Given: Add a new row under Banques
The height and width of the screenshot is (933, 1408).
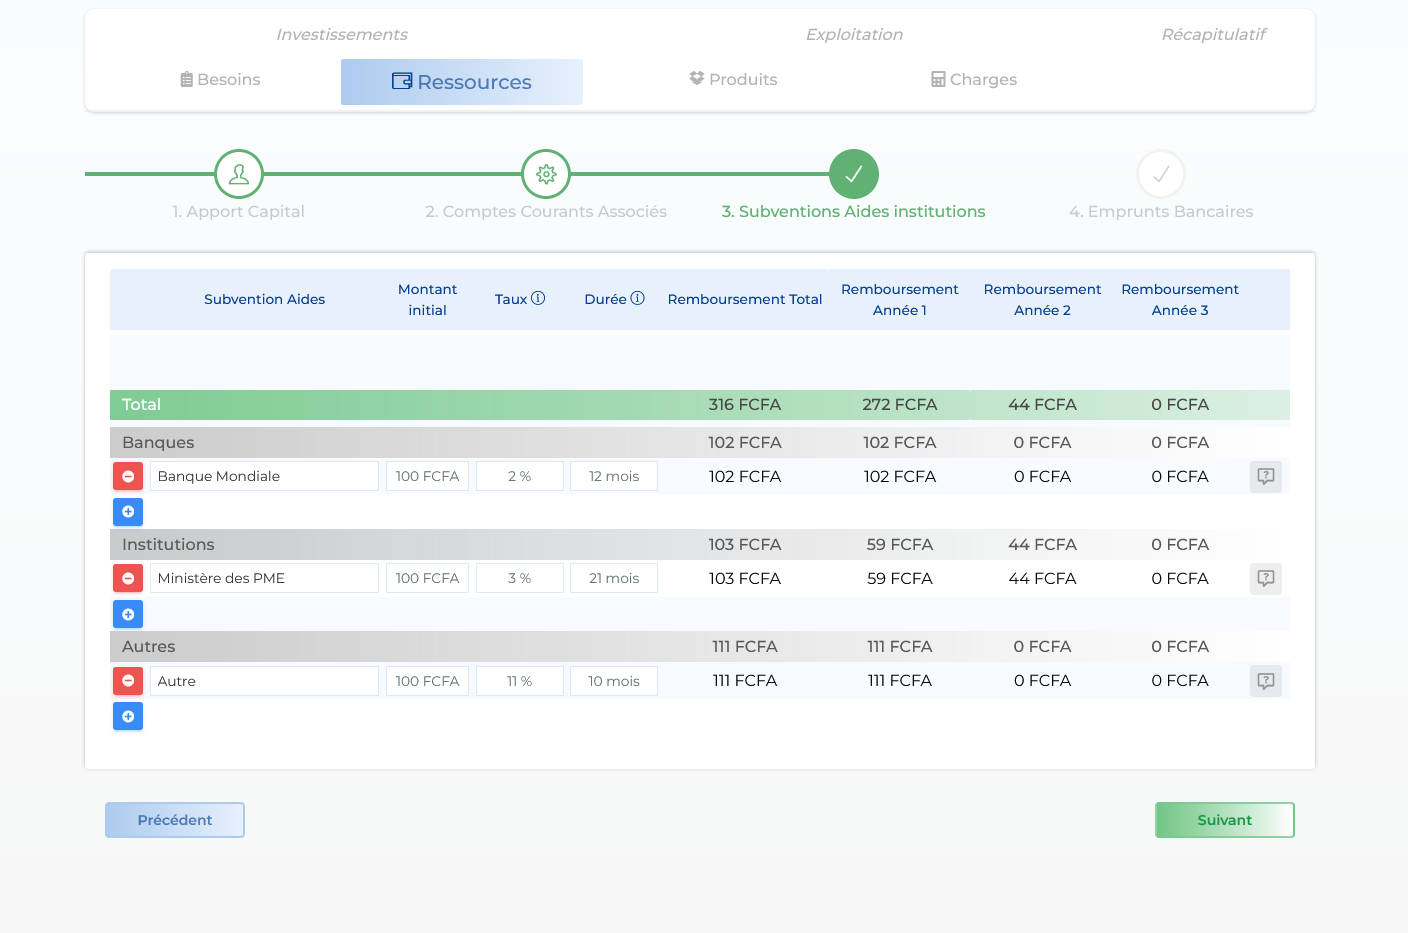Looking at the screenshot, I should (128, 512).
